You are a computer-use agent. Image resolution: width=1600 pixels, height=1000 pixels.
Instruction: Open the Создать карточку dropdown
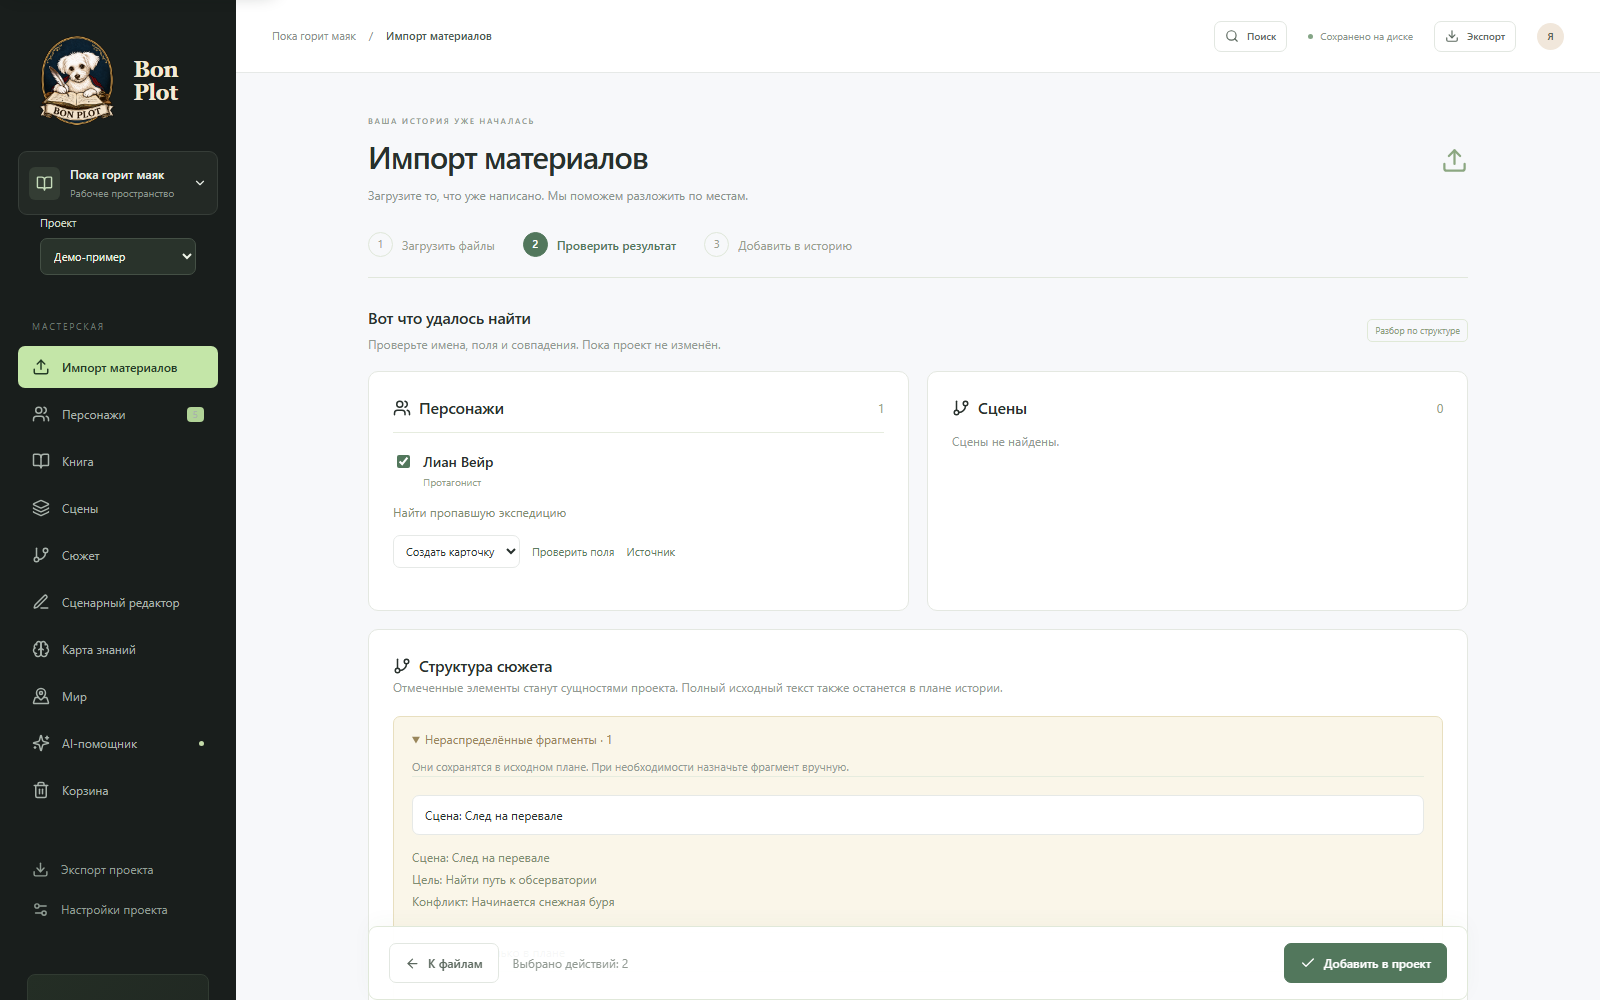pyautogui.click(x=456, y=552)
